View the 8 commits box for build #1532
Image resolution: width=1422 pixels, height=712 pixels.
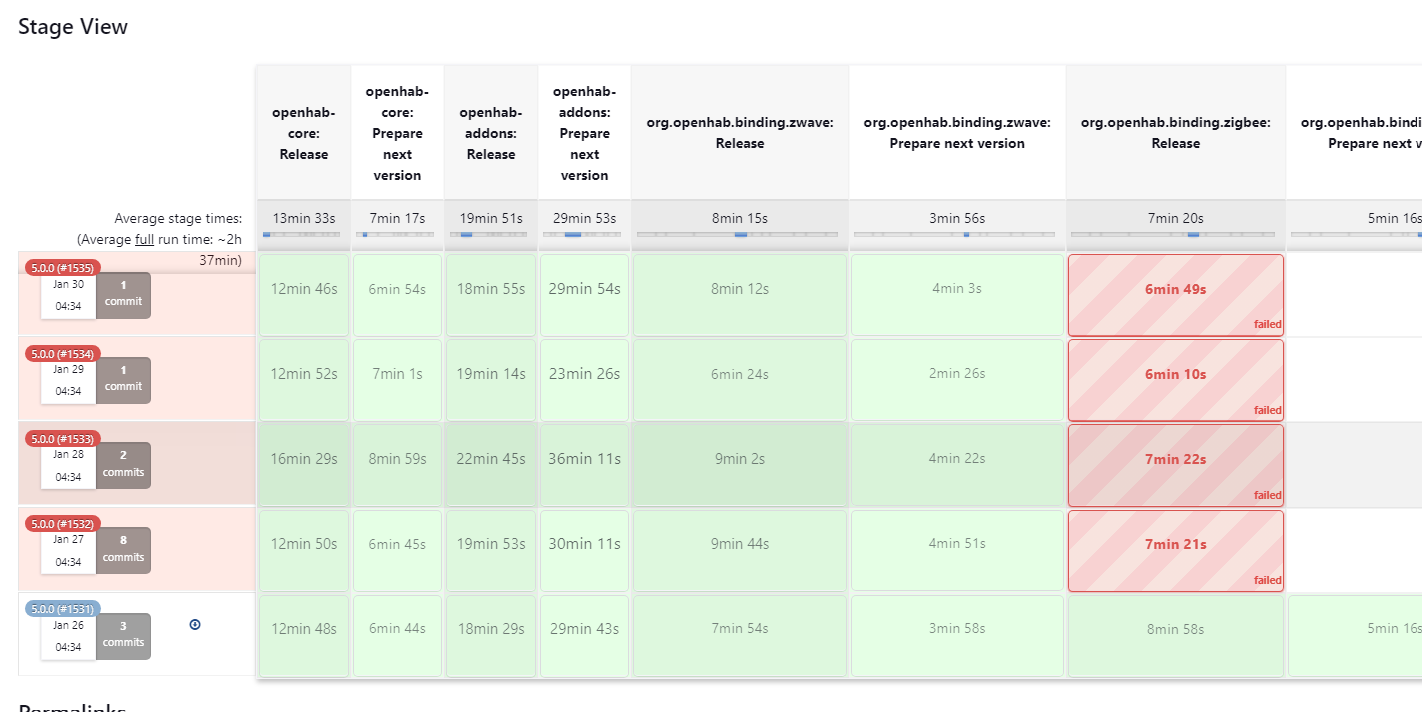pos(123,550)
